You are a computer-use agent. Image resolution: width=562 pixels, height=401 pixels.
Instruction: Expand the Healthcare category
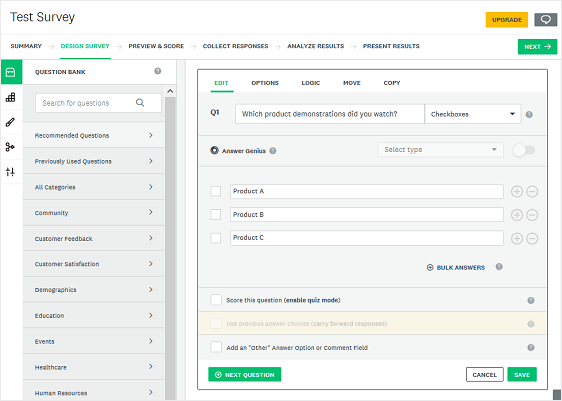click(x=94, y=367)
